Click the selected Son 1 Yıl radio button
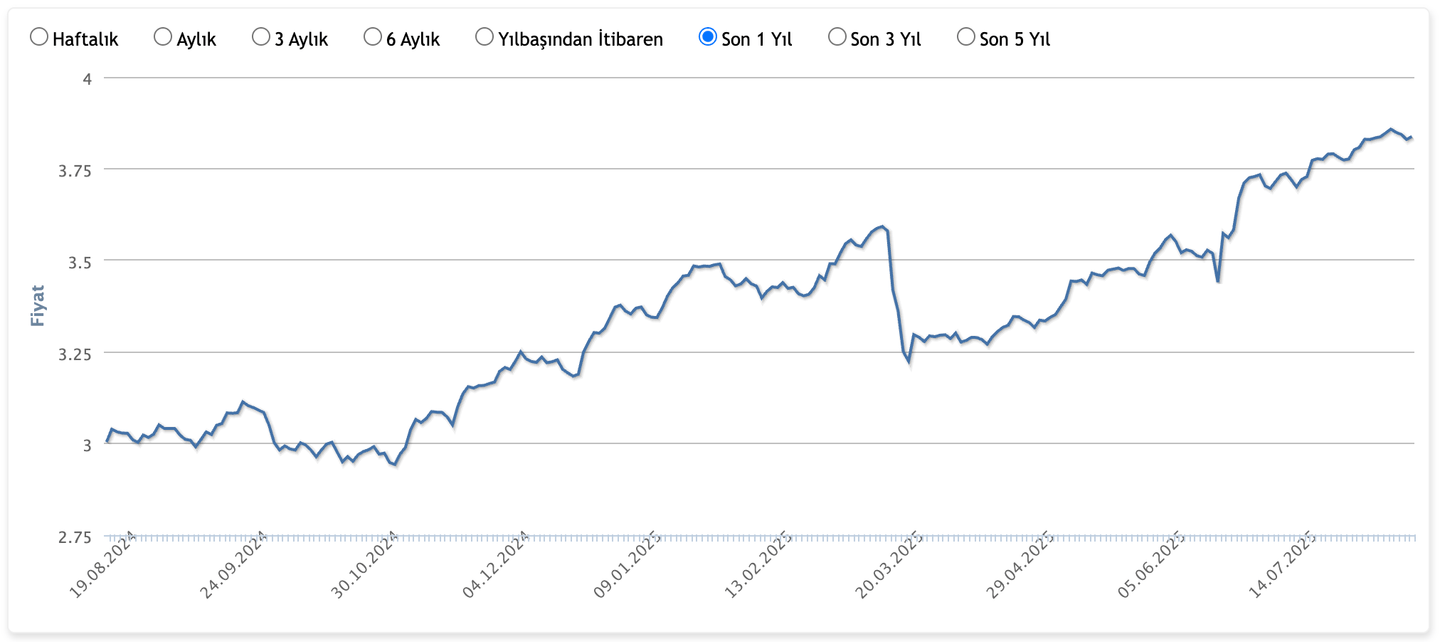Screen dimensions: 1440x642 pyautogui.click(x=708, y=35)
